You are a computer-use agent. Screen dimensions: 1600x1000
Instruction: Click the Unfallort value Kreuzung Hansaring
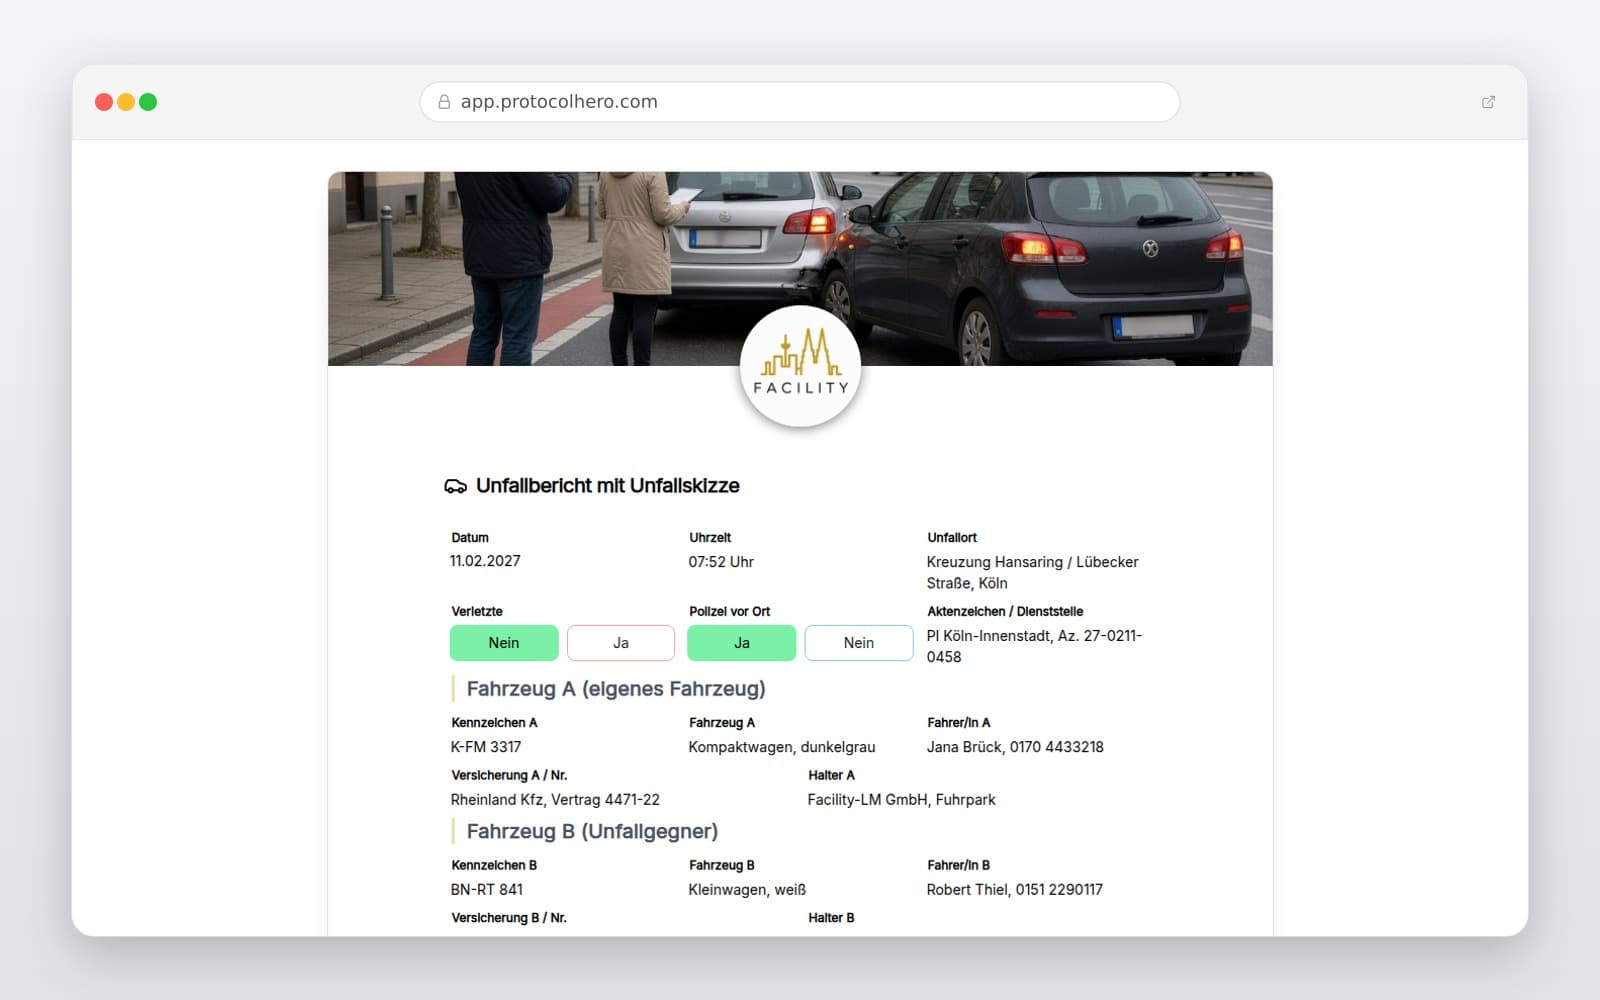1033,572
